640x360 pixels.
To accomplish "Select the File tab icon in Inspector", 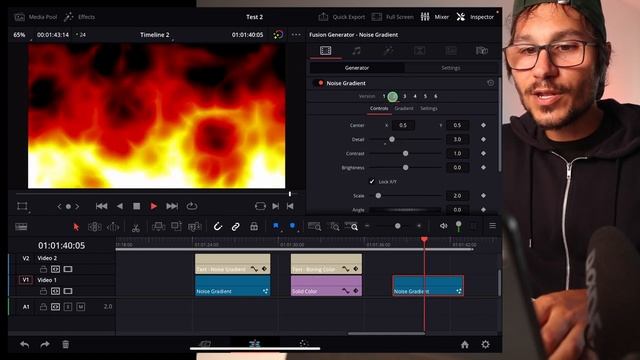I will (x=482, y=51).
